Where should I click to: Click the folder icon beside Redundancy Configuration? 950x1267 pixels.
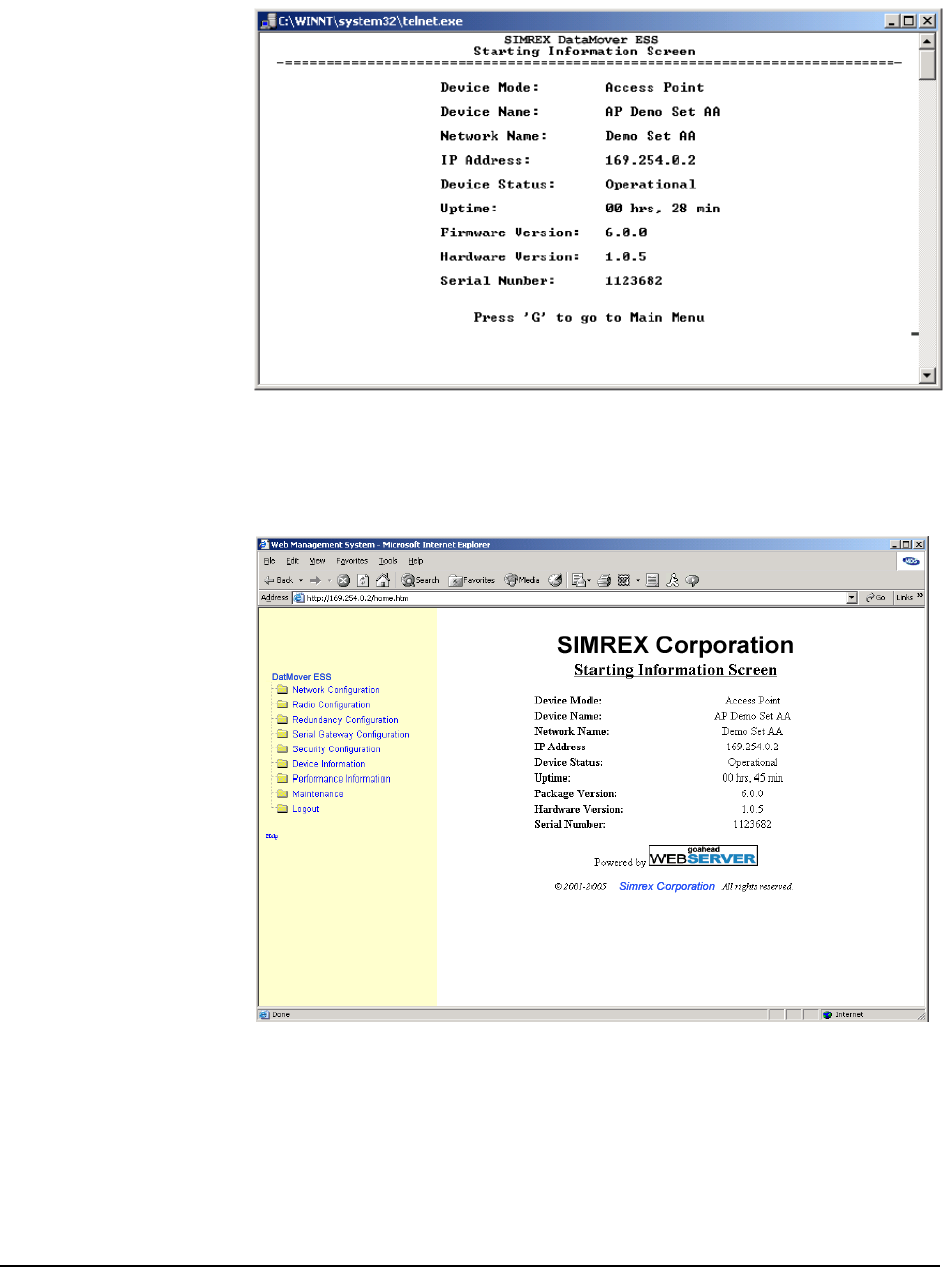pyautogui.click(x=282, y=719)
